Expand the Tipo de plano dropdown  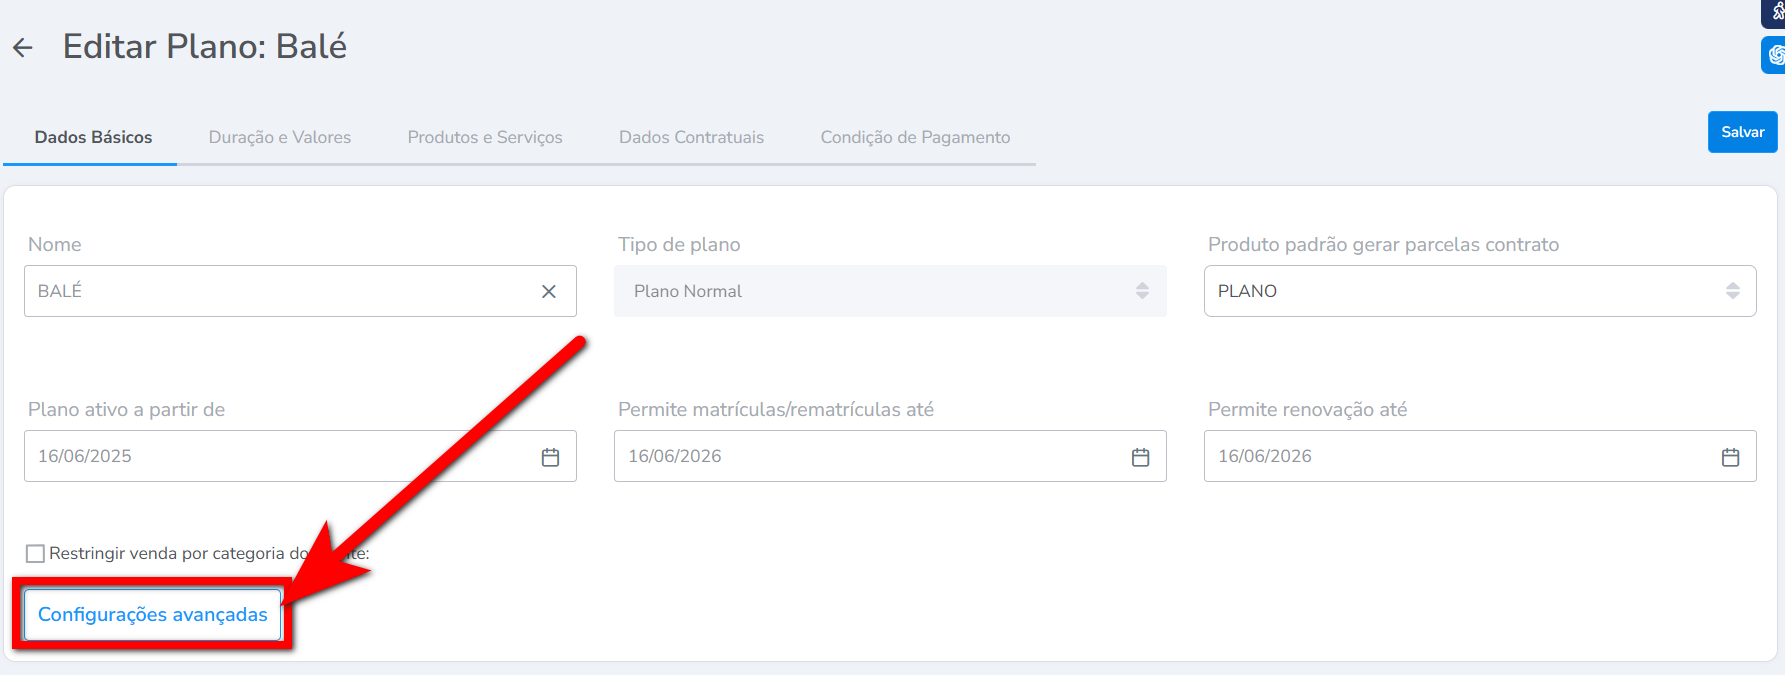click(890, 291)
